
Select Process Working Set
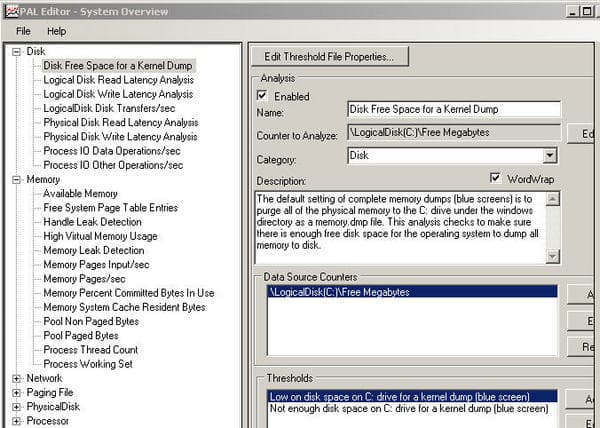[88, 364]
